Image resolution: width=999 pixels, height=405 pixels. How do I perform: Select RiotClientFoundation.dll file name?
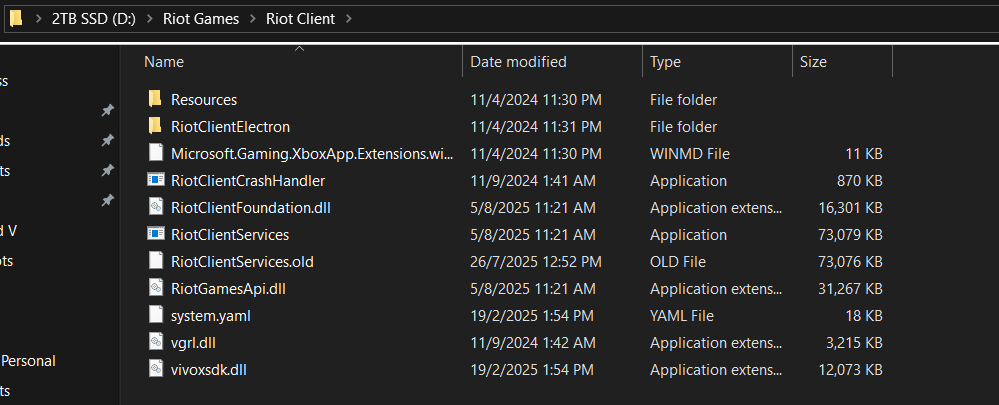click(x=250, y=208)
